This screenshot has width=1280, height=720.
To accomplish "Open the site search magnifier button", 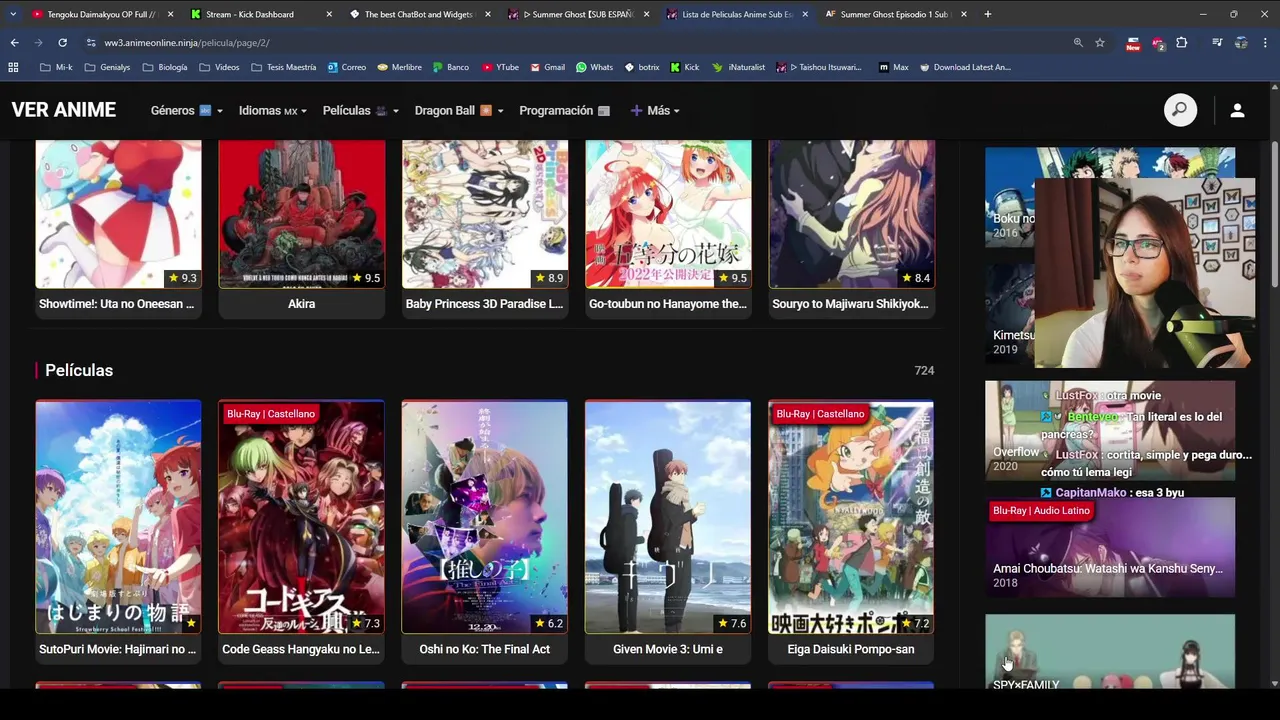I will coord(1180,110).
